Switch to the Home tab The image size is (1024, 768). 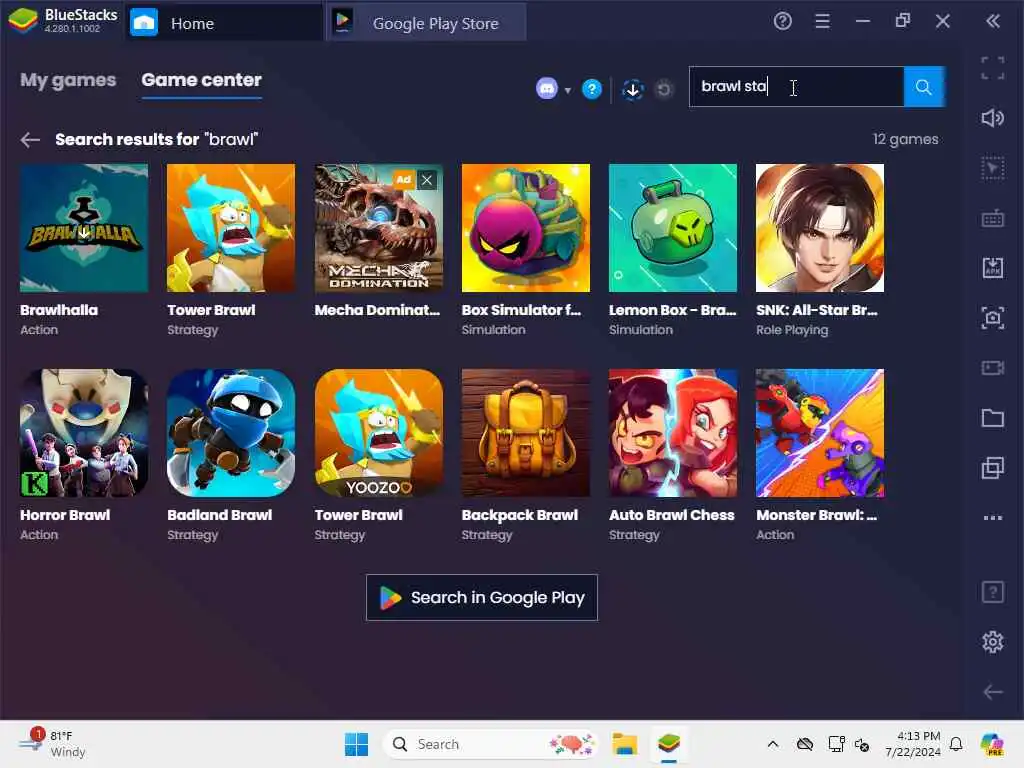click(222, 23)
